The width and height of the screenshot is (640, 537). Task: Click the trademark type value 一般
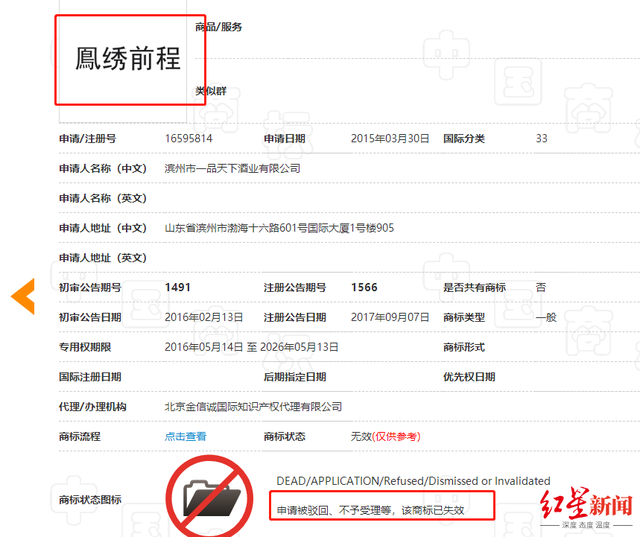pos(546,317)
